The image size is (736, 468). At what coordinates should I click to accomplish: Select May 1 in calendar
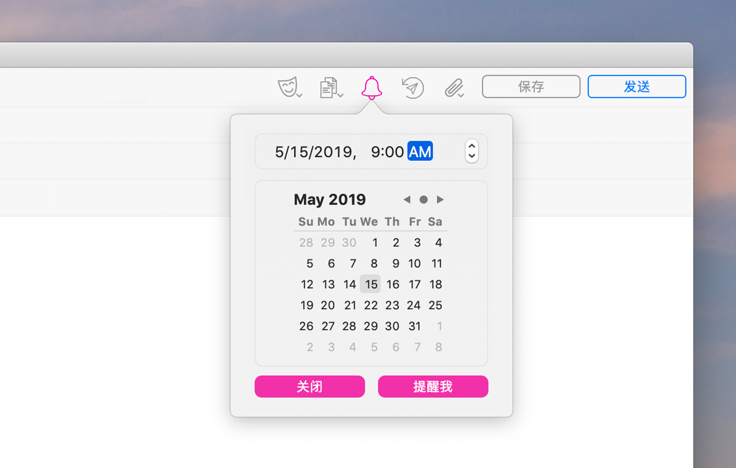[x=375, y=243]
